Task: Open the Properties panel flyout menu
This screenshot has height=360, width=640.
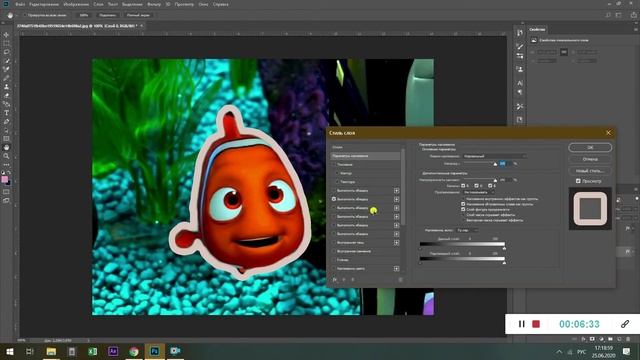Action: point(636,29)
